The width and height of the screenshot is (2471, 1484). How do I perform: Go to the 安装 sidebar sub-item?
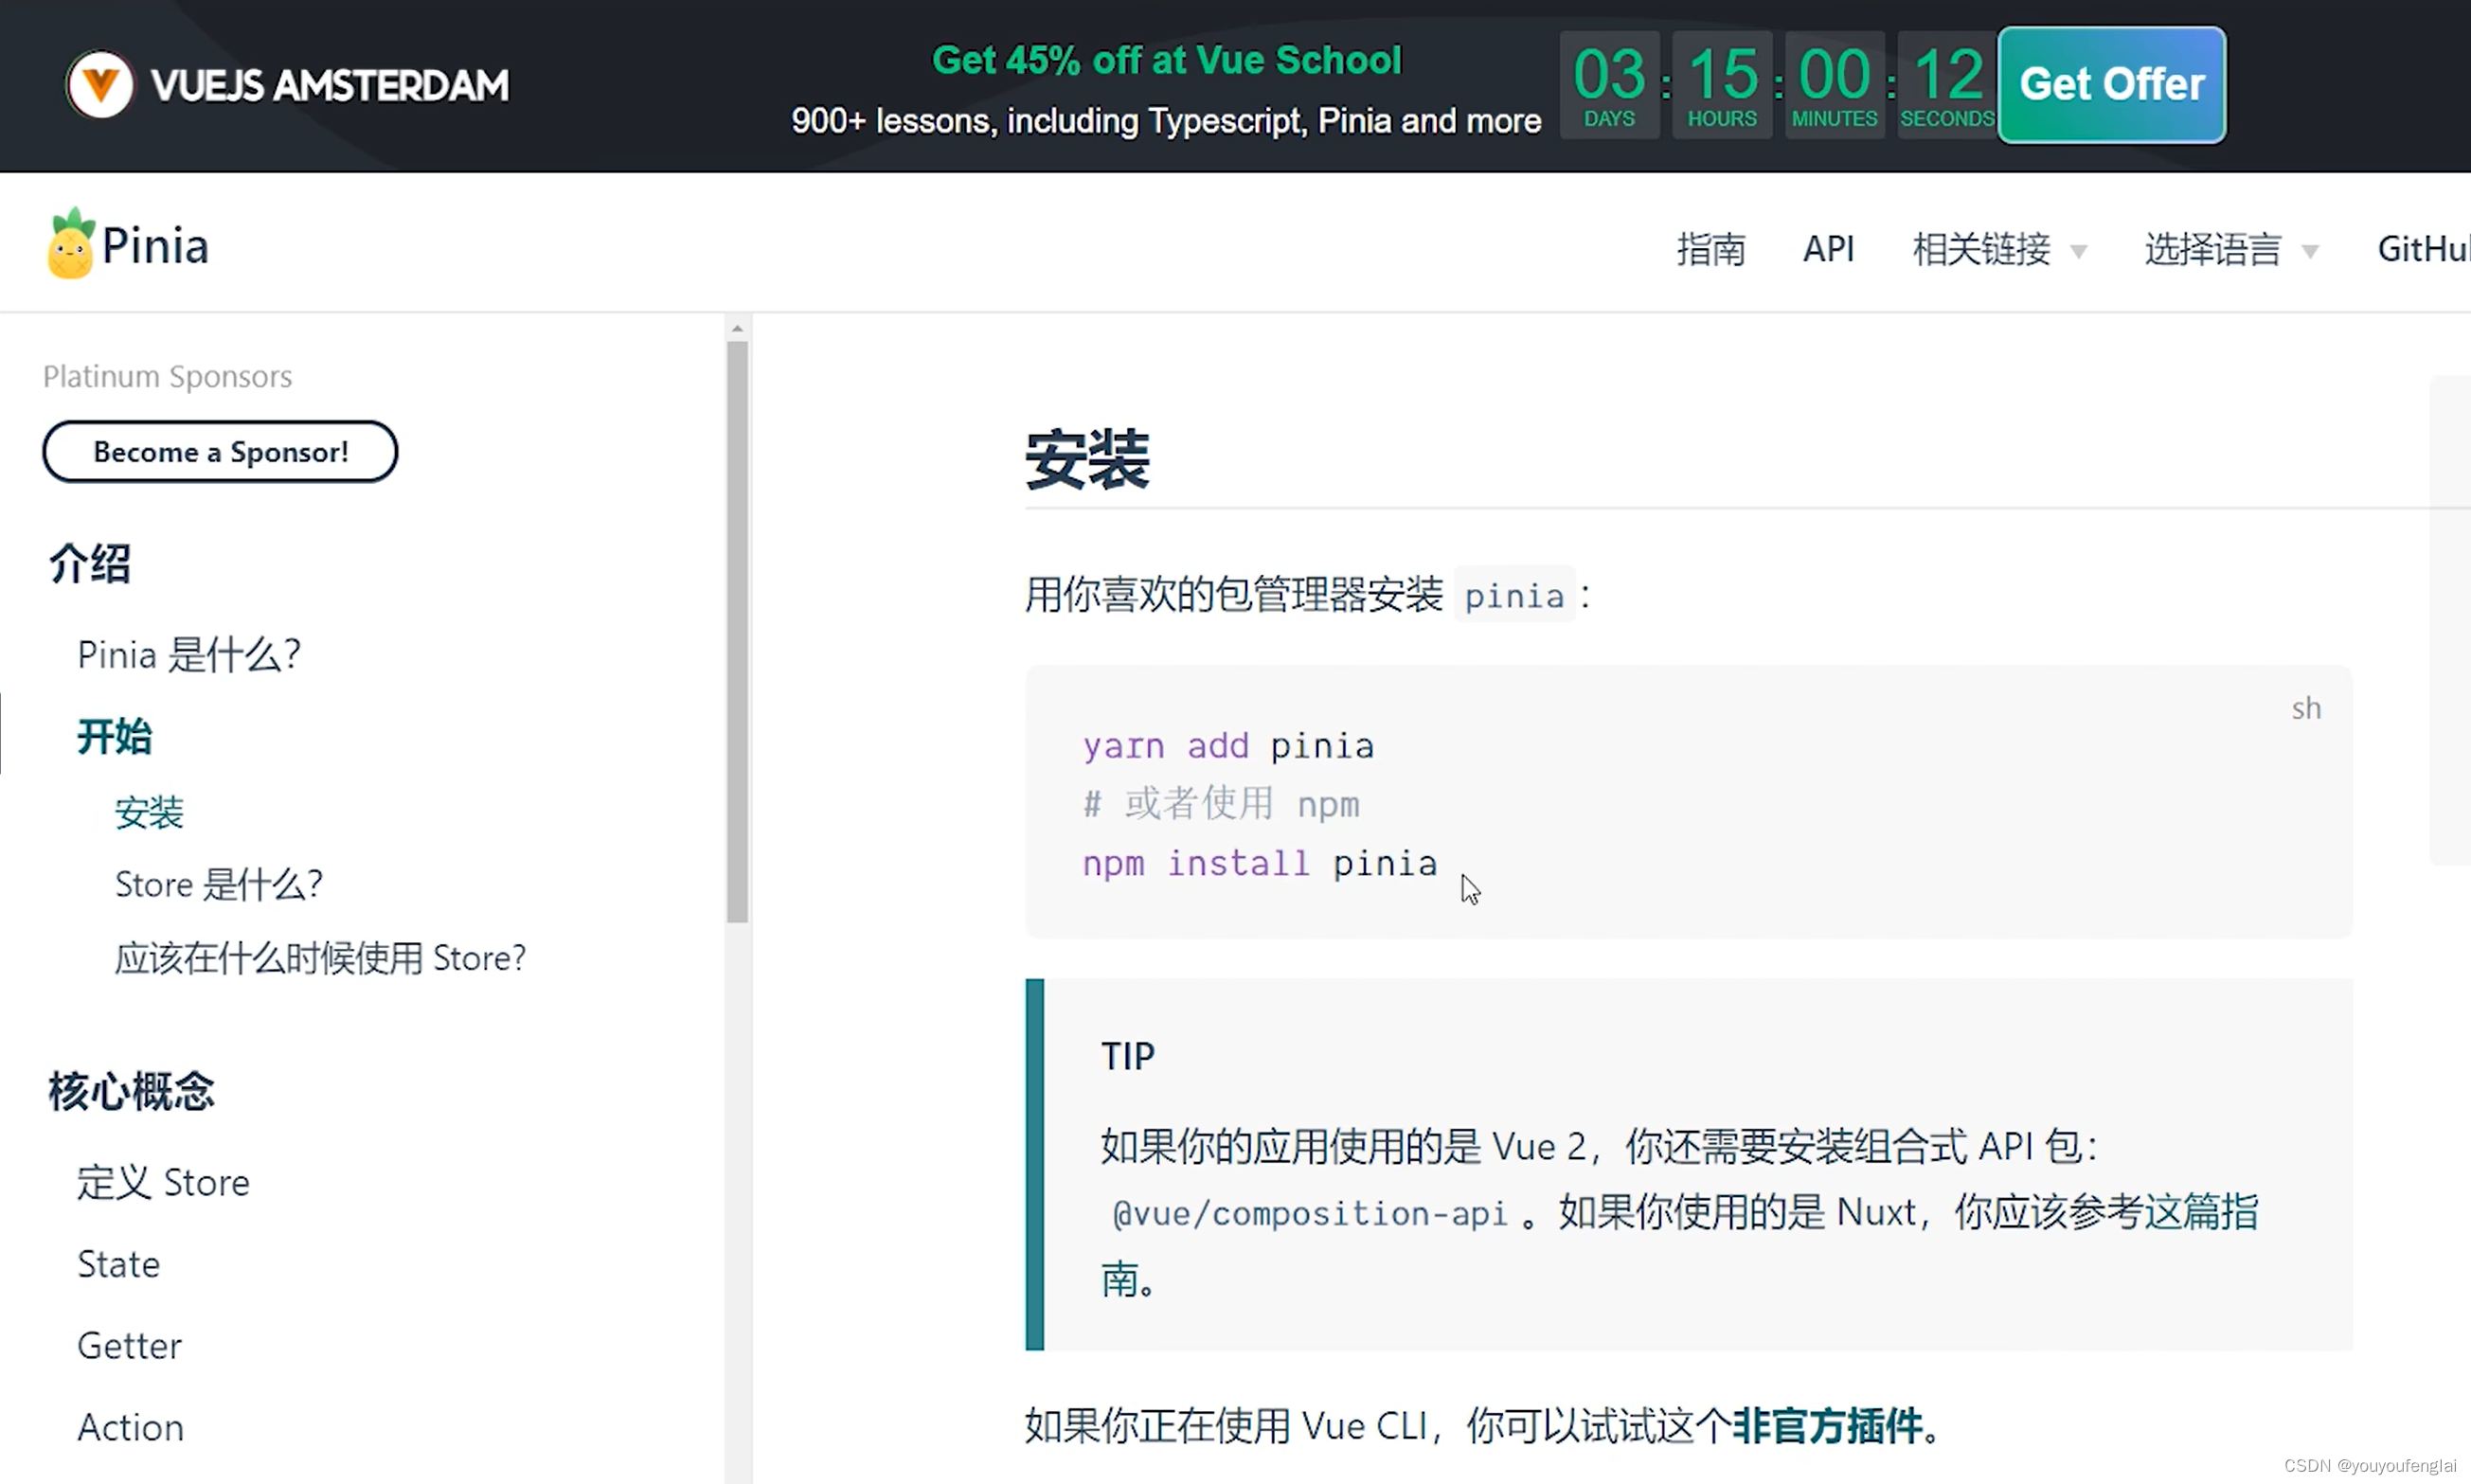149,812
